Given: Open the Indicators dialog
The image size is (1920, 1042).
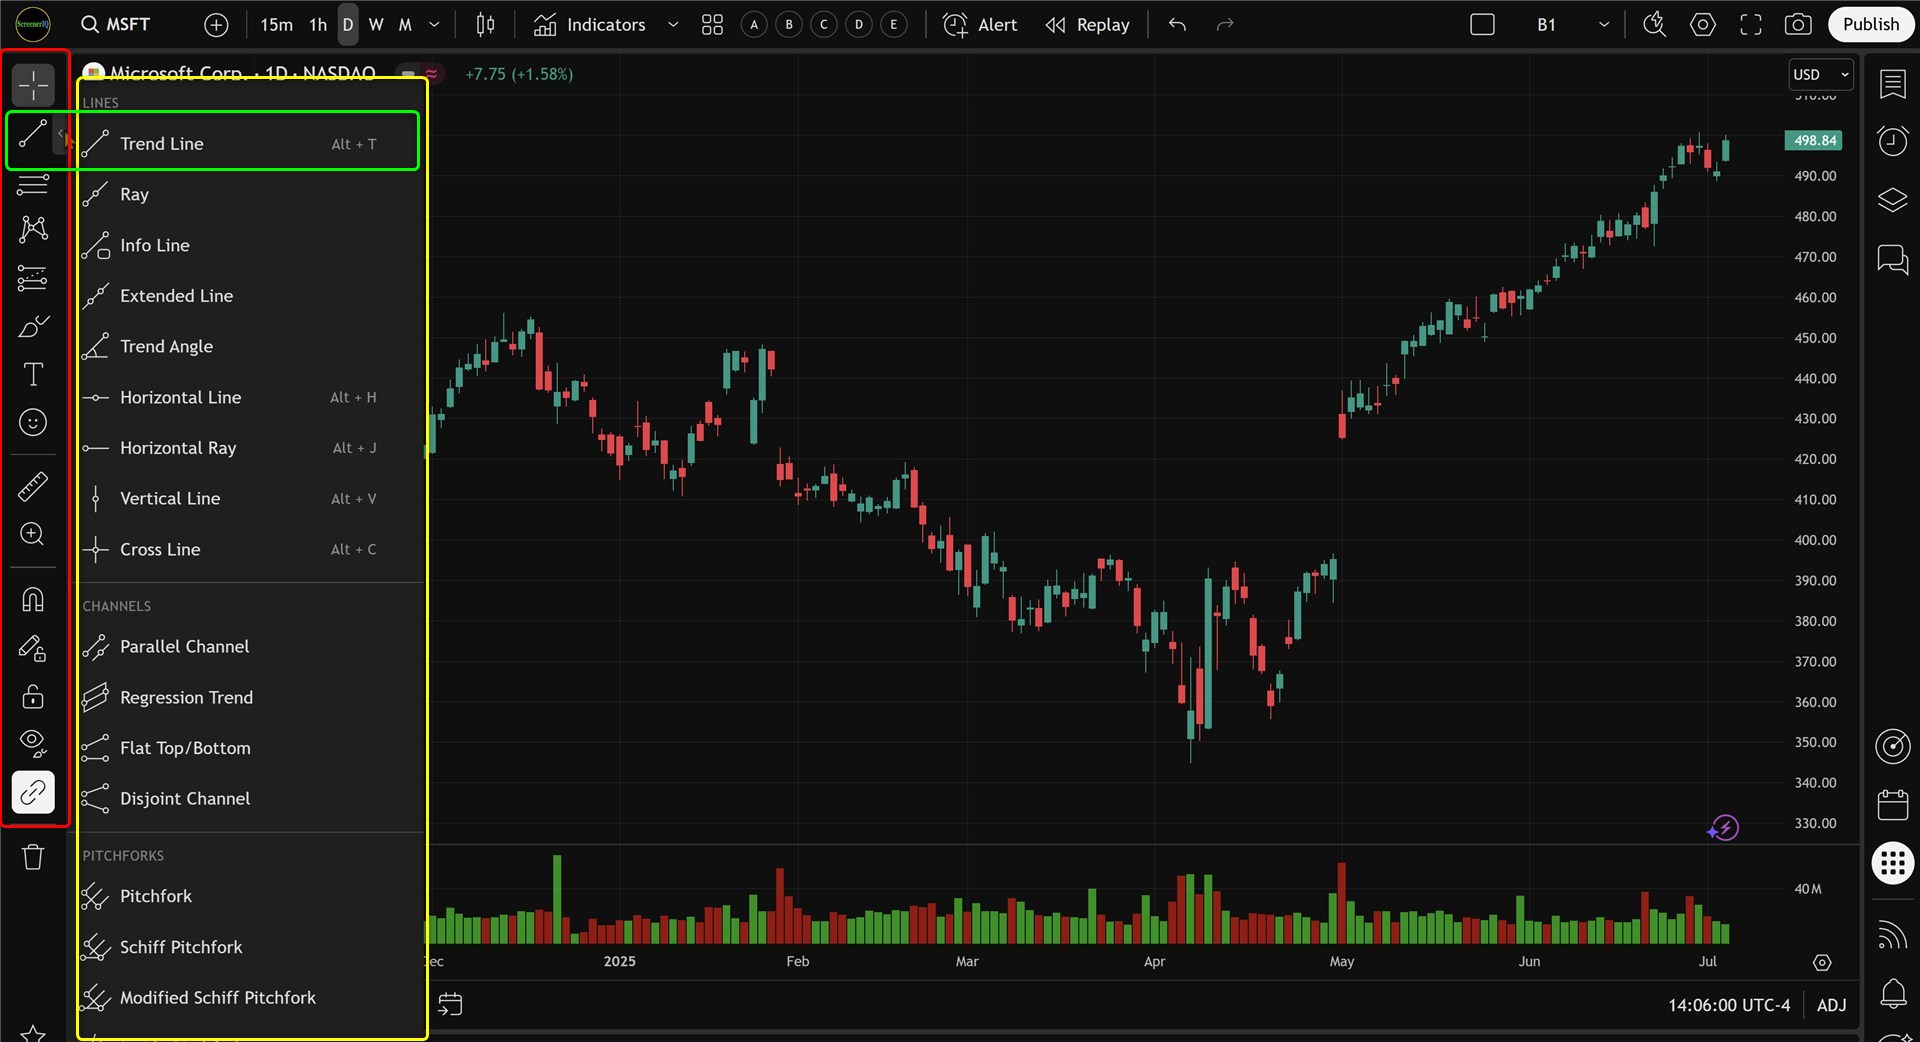Looking at the screenshot, I should pos(590,25).
